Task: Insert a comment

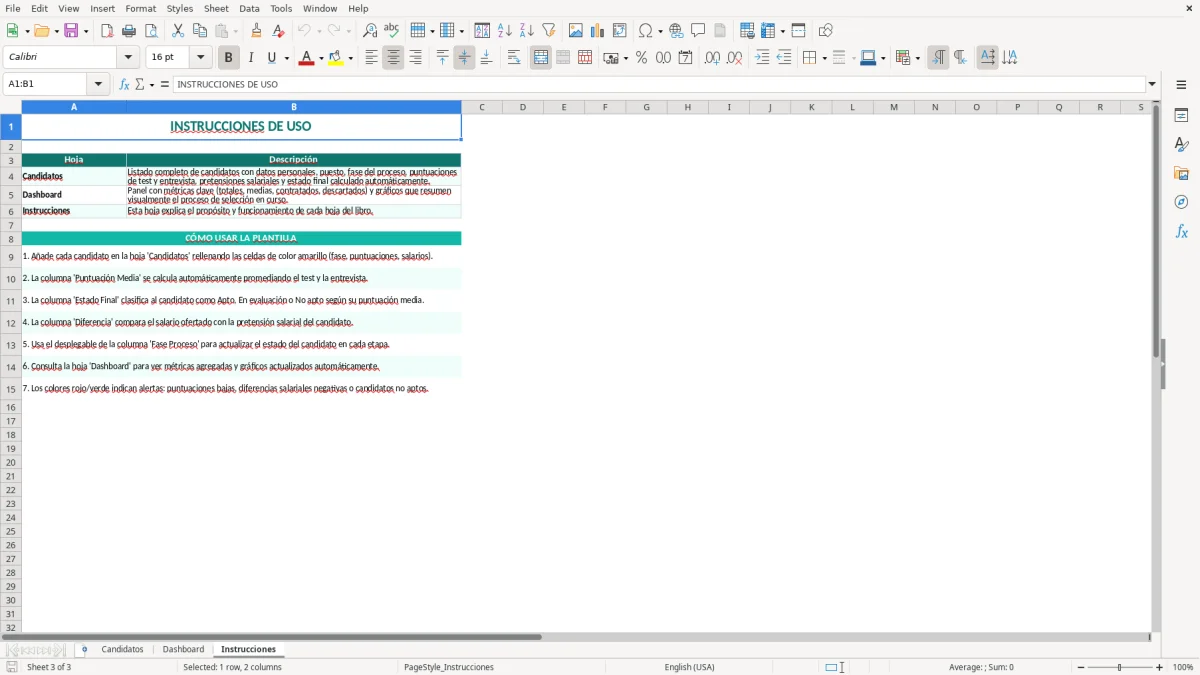Action: [x=698, y=31]
